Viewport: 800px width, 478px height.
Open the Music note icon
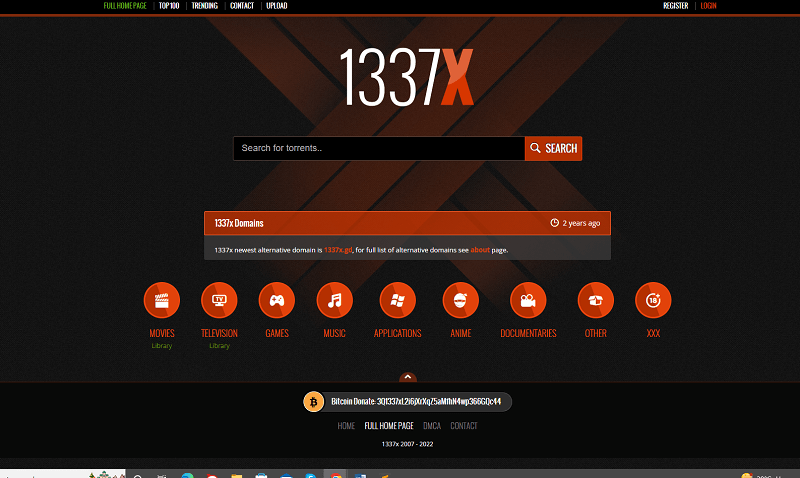[x=335, y=300]
